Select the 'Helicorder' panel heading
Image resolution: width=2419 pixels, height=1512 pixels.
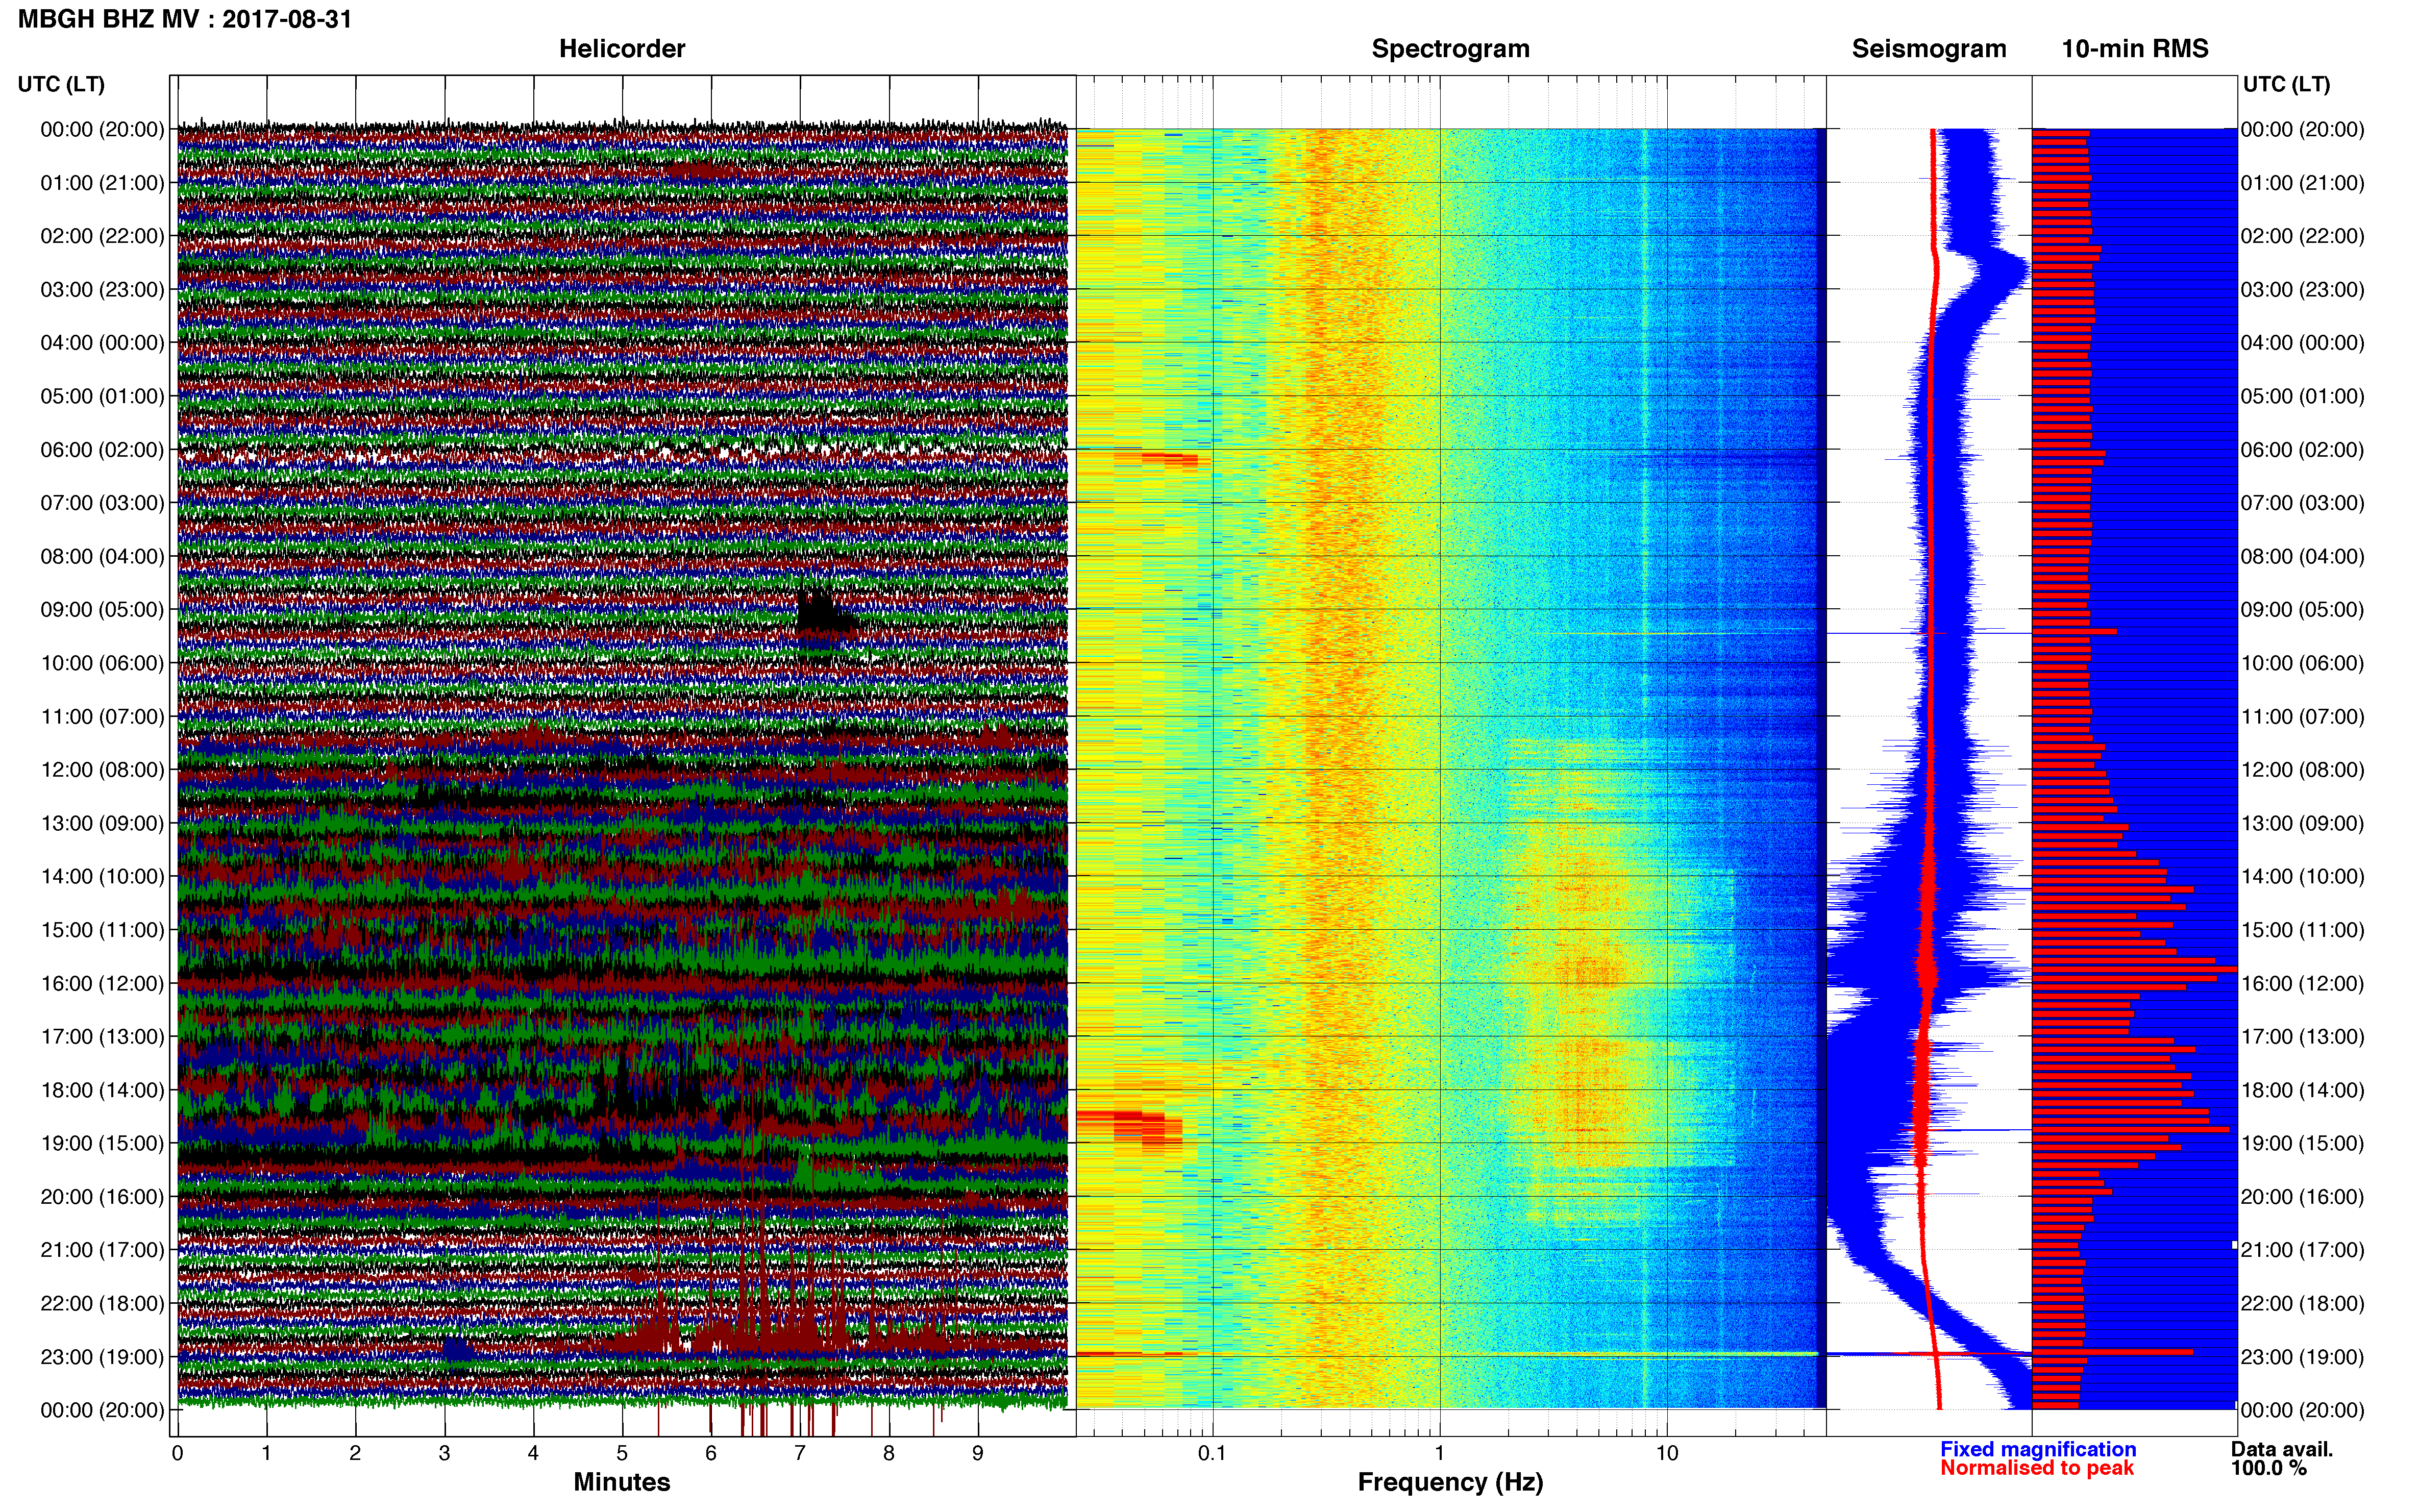pyautogui.click(x=622, y=49)
